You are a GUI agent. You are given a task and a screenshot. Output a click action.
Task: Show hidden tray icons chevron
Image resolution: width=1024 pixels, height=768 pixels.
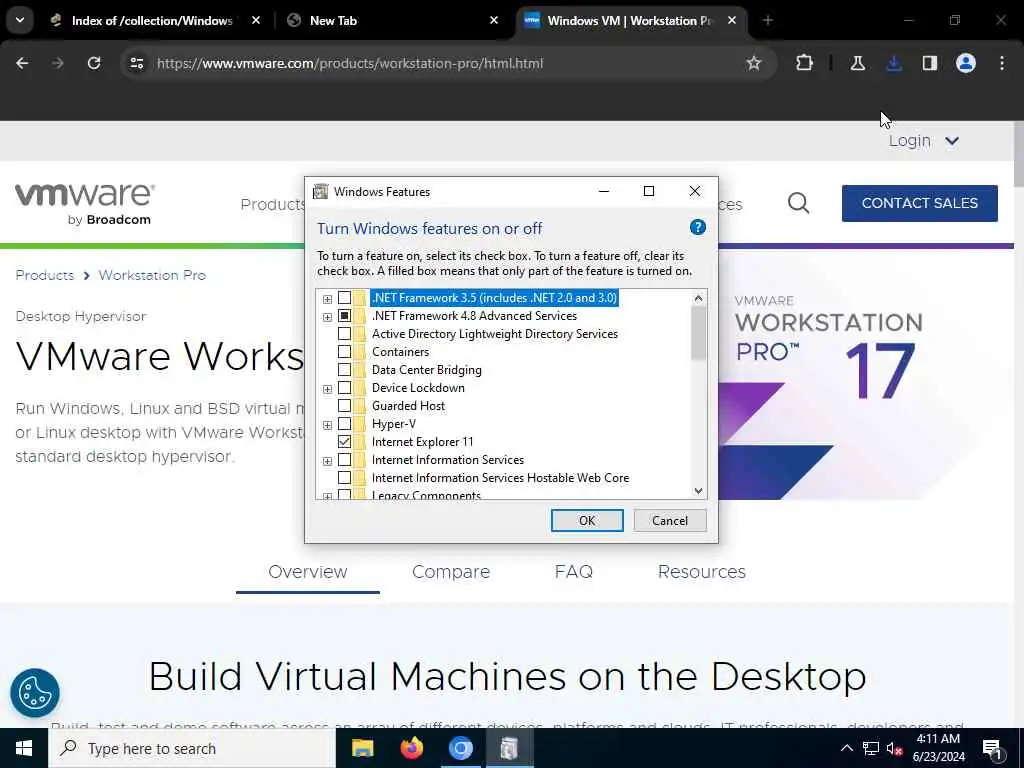[846, 748]
